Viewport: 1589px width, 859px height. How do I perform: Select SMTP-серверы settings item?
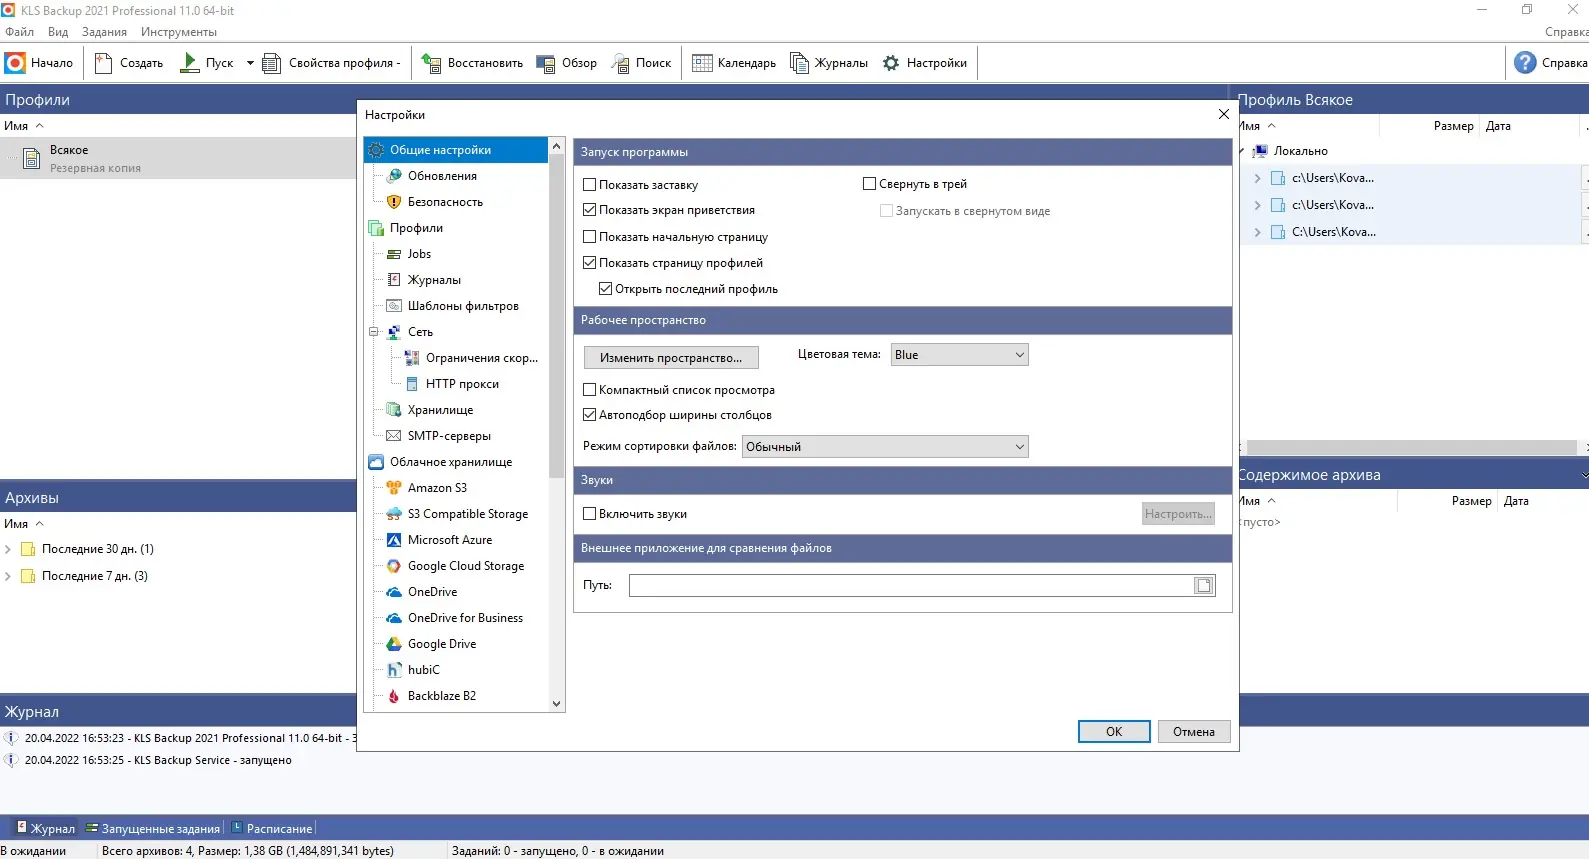449,436
